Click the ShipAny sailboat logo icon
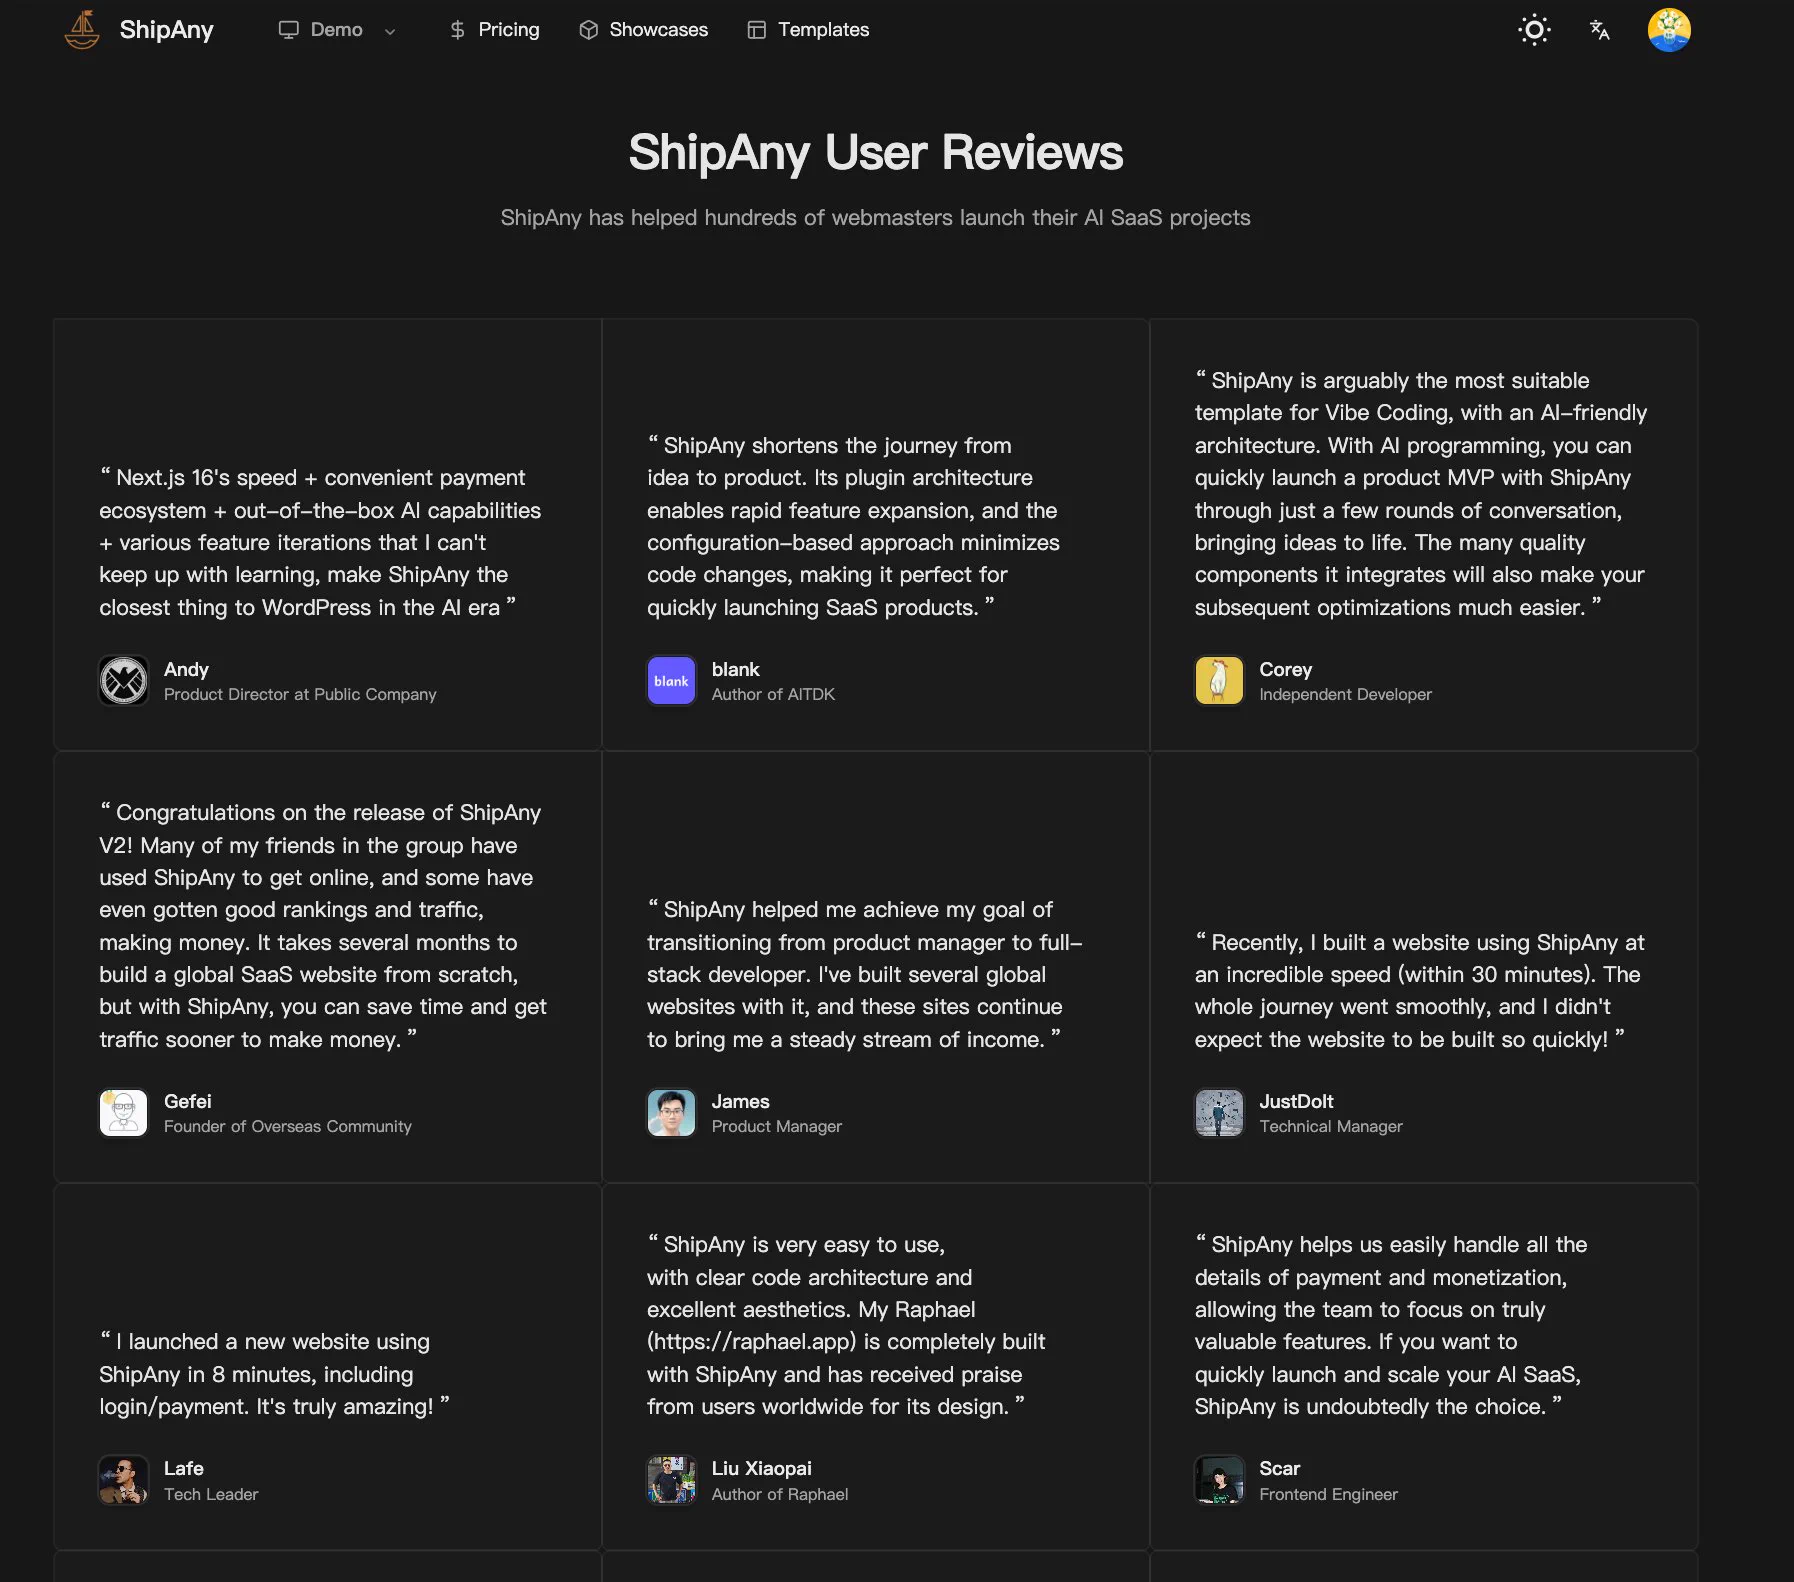This screenshot has height=1582, width=1794. click(x=82, y=30)
